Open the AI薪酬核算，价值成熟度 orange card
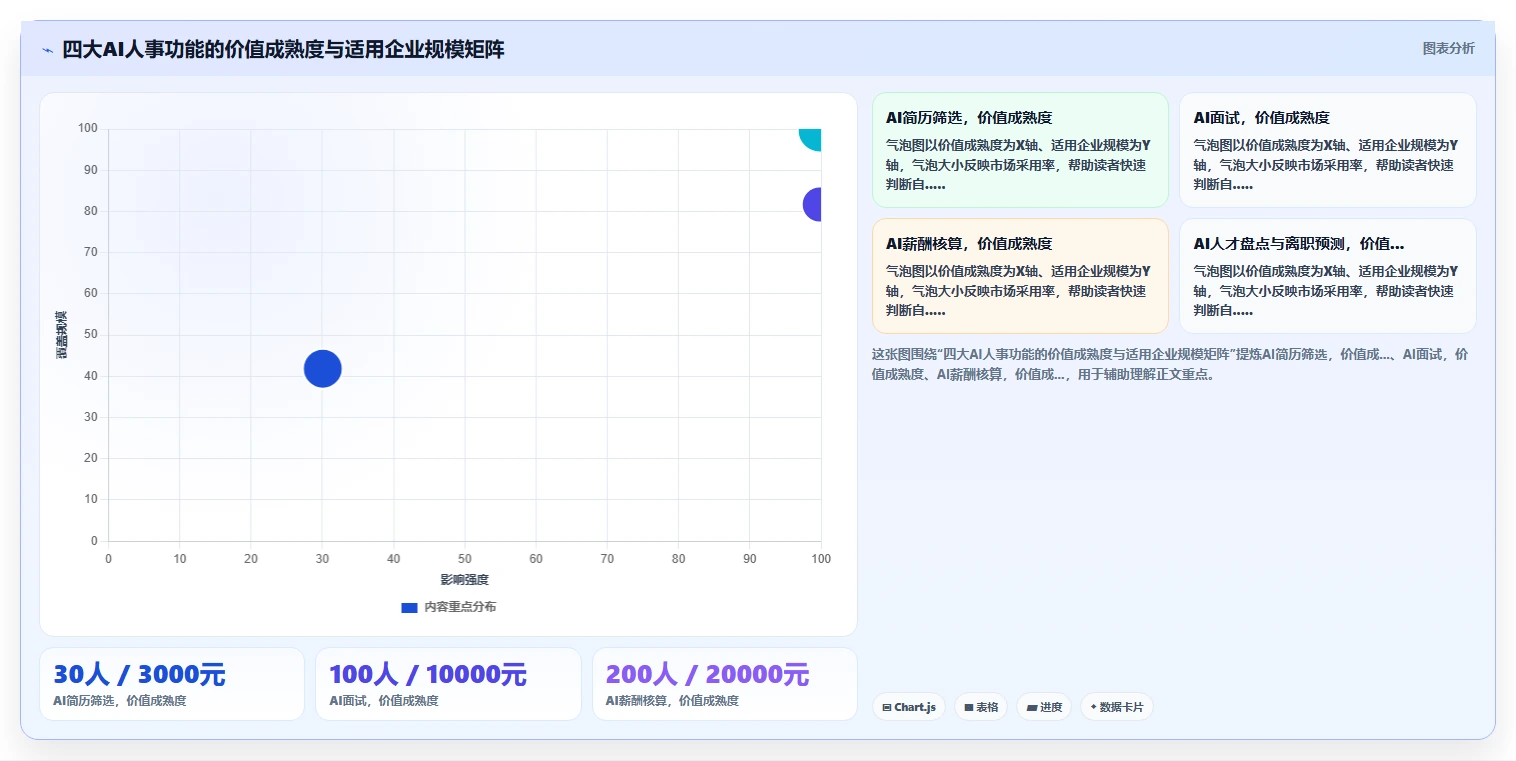 pyautogui.click(x=1020, y=276)
